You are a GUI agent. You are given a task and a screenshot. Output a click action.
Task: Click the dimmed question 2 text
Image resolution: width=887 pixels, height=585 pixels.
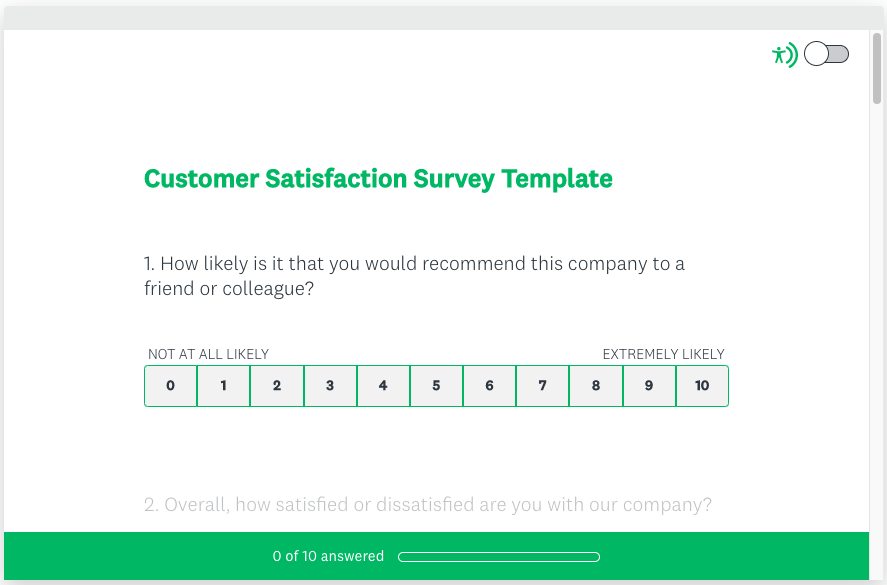pos(428,505)
